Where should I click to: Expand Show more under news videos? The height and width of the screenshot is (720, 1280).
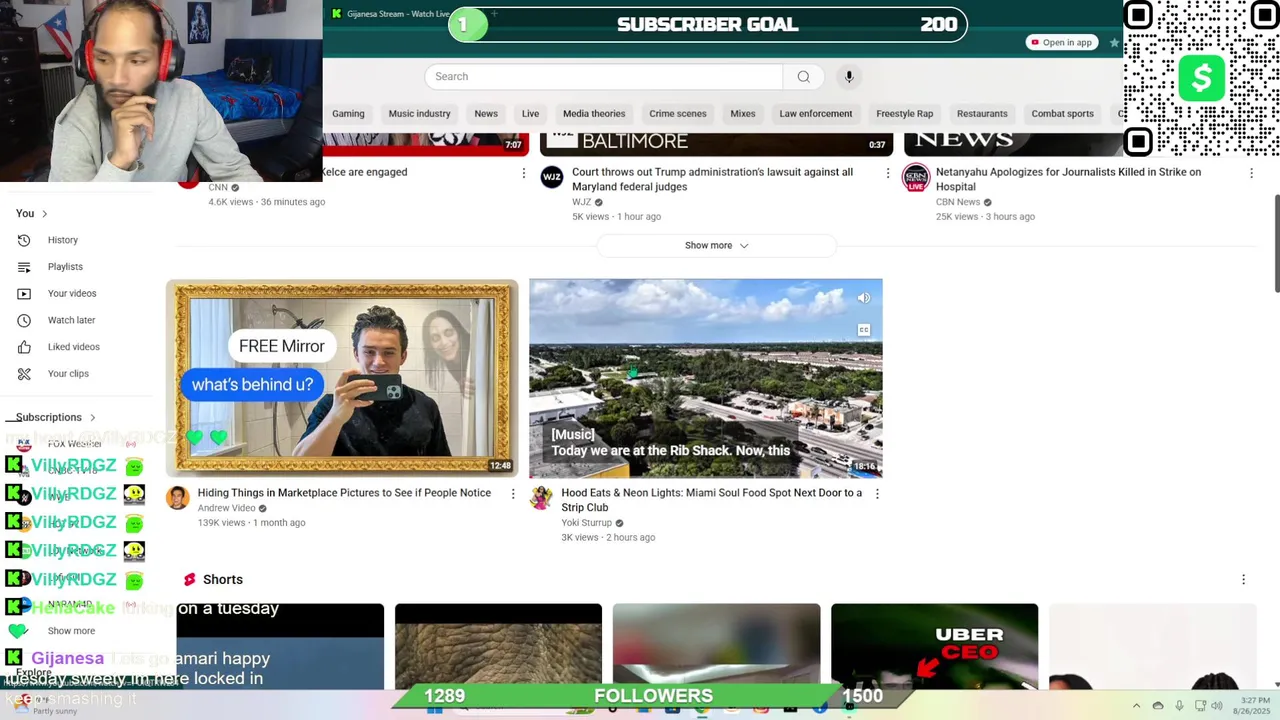tap(716, 246)
